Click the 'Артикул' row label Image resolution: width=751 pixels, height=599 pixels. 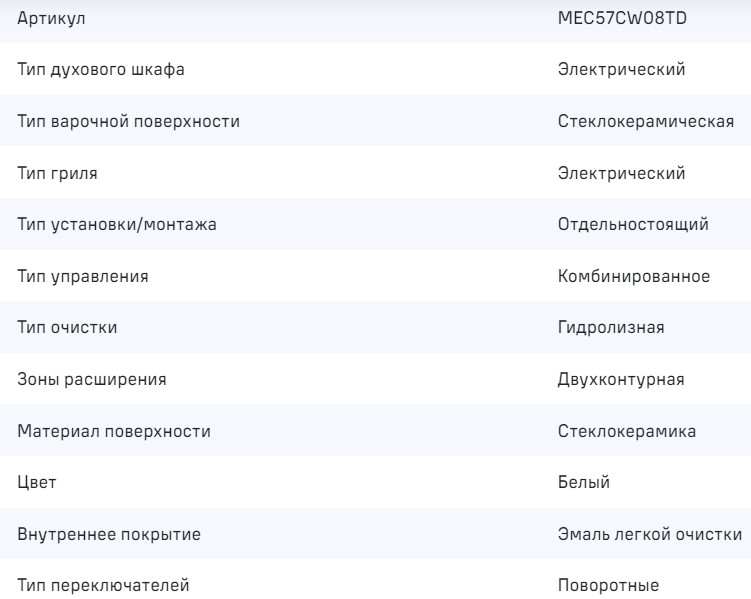click(x=51, y=19)
